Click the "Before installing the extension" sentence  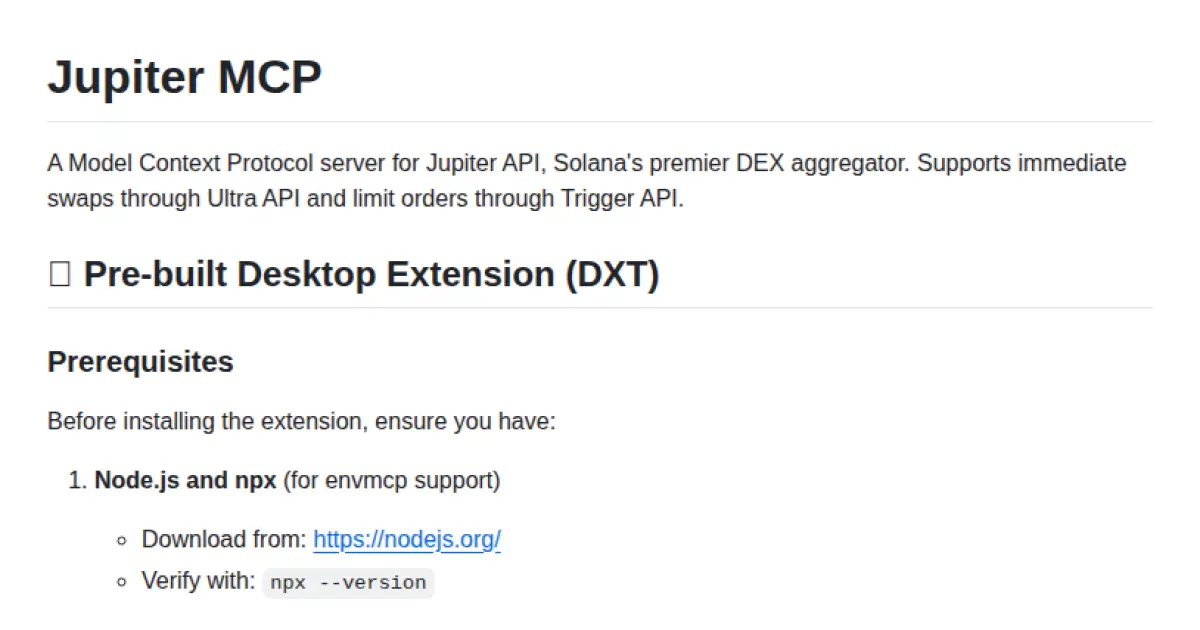[300, 421]
